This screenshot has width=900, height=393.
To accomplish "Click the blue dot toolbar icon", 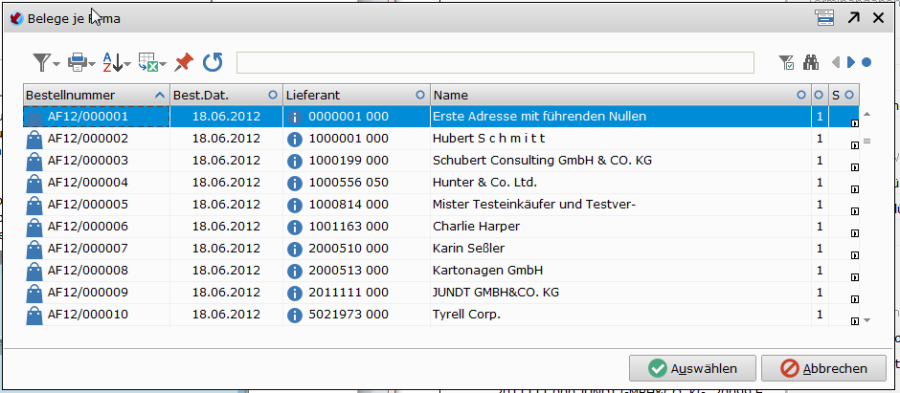I will [x=866, y=62].
